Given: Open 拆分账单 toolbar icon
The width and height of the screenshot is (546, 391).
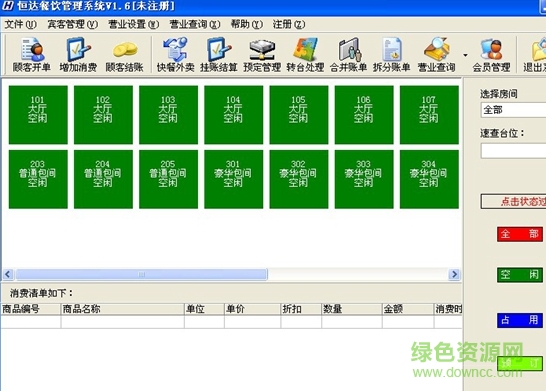Looking at the screenshot, I should (x=392, y=55).
